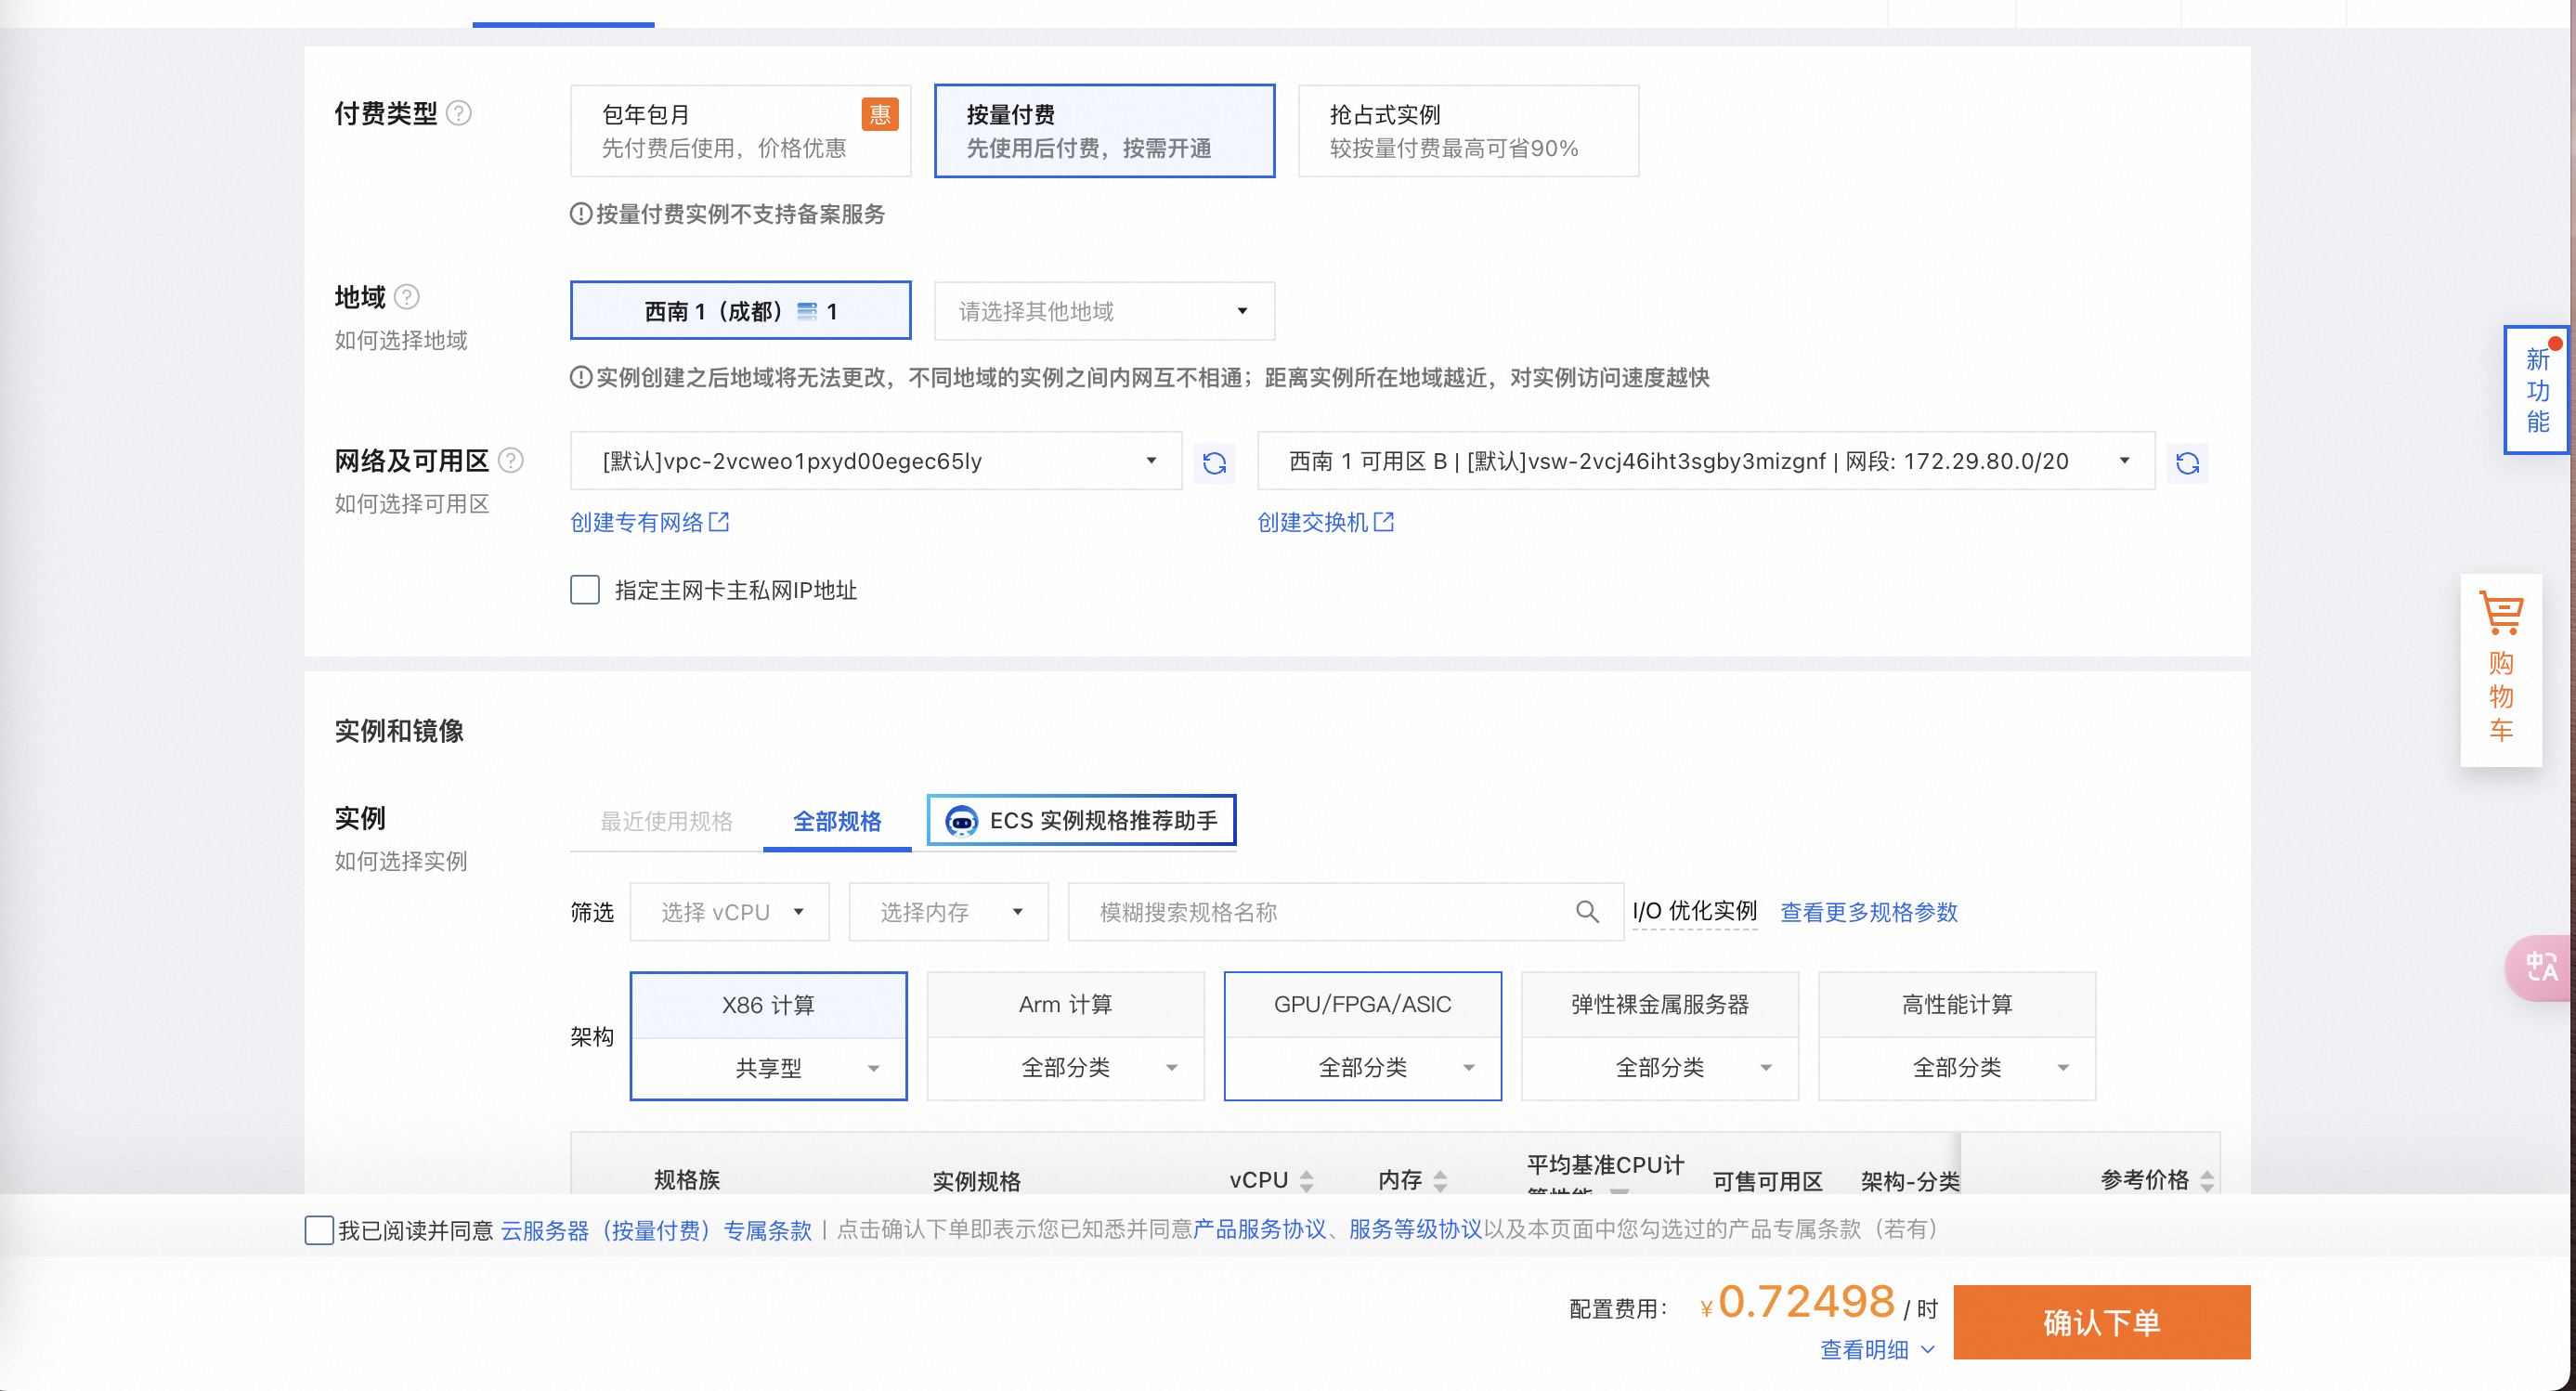
Task: Click the ECS assistant robot icon
Action: coord(962,821)
